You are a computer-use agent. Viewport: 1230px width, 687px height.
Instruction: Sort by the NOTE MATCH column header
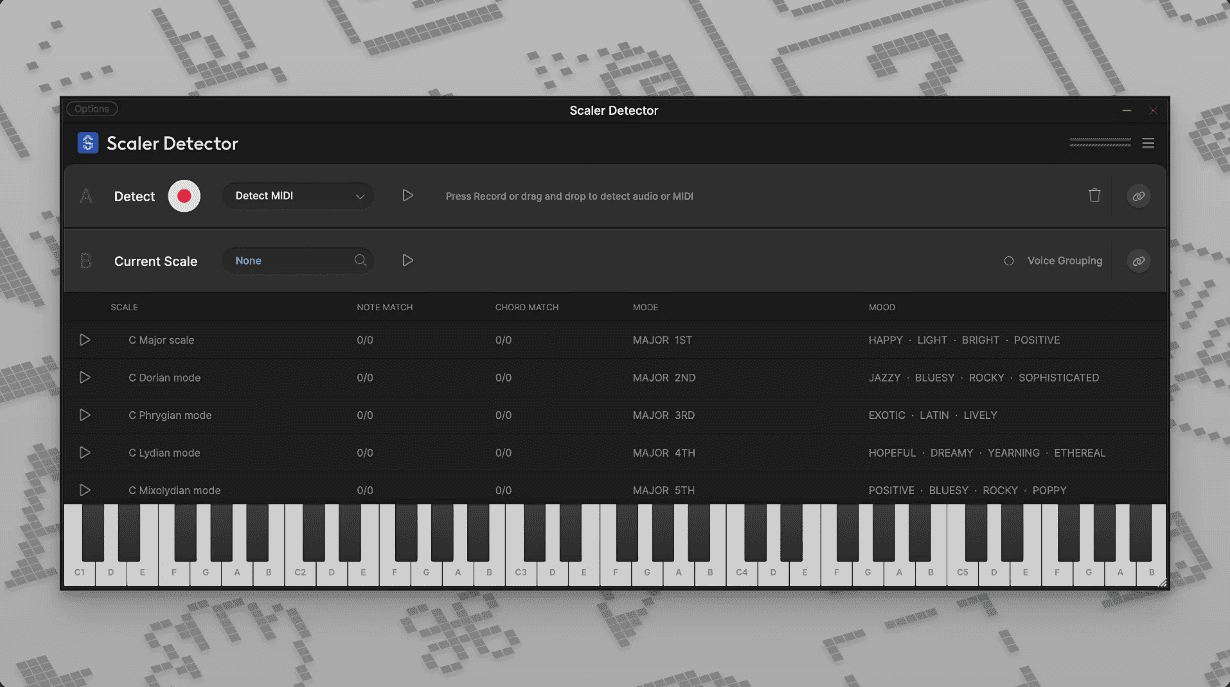[385, 307]
